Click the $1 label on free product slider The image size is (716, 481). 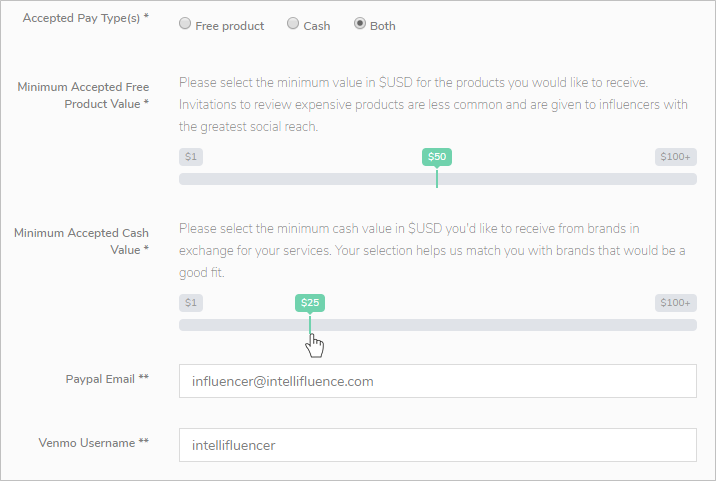click(190, 157)
